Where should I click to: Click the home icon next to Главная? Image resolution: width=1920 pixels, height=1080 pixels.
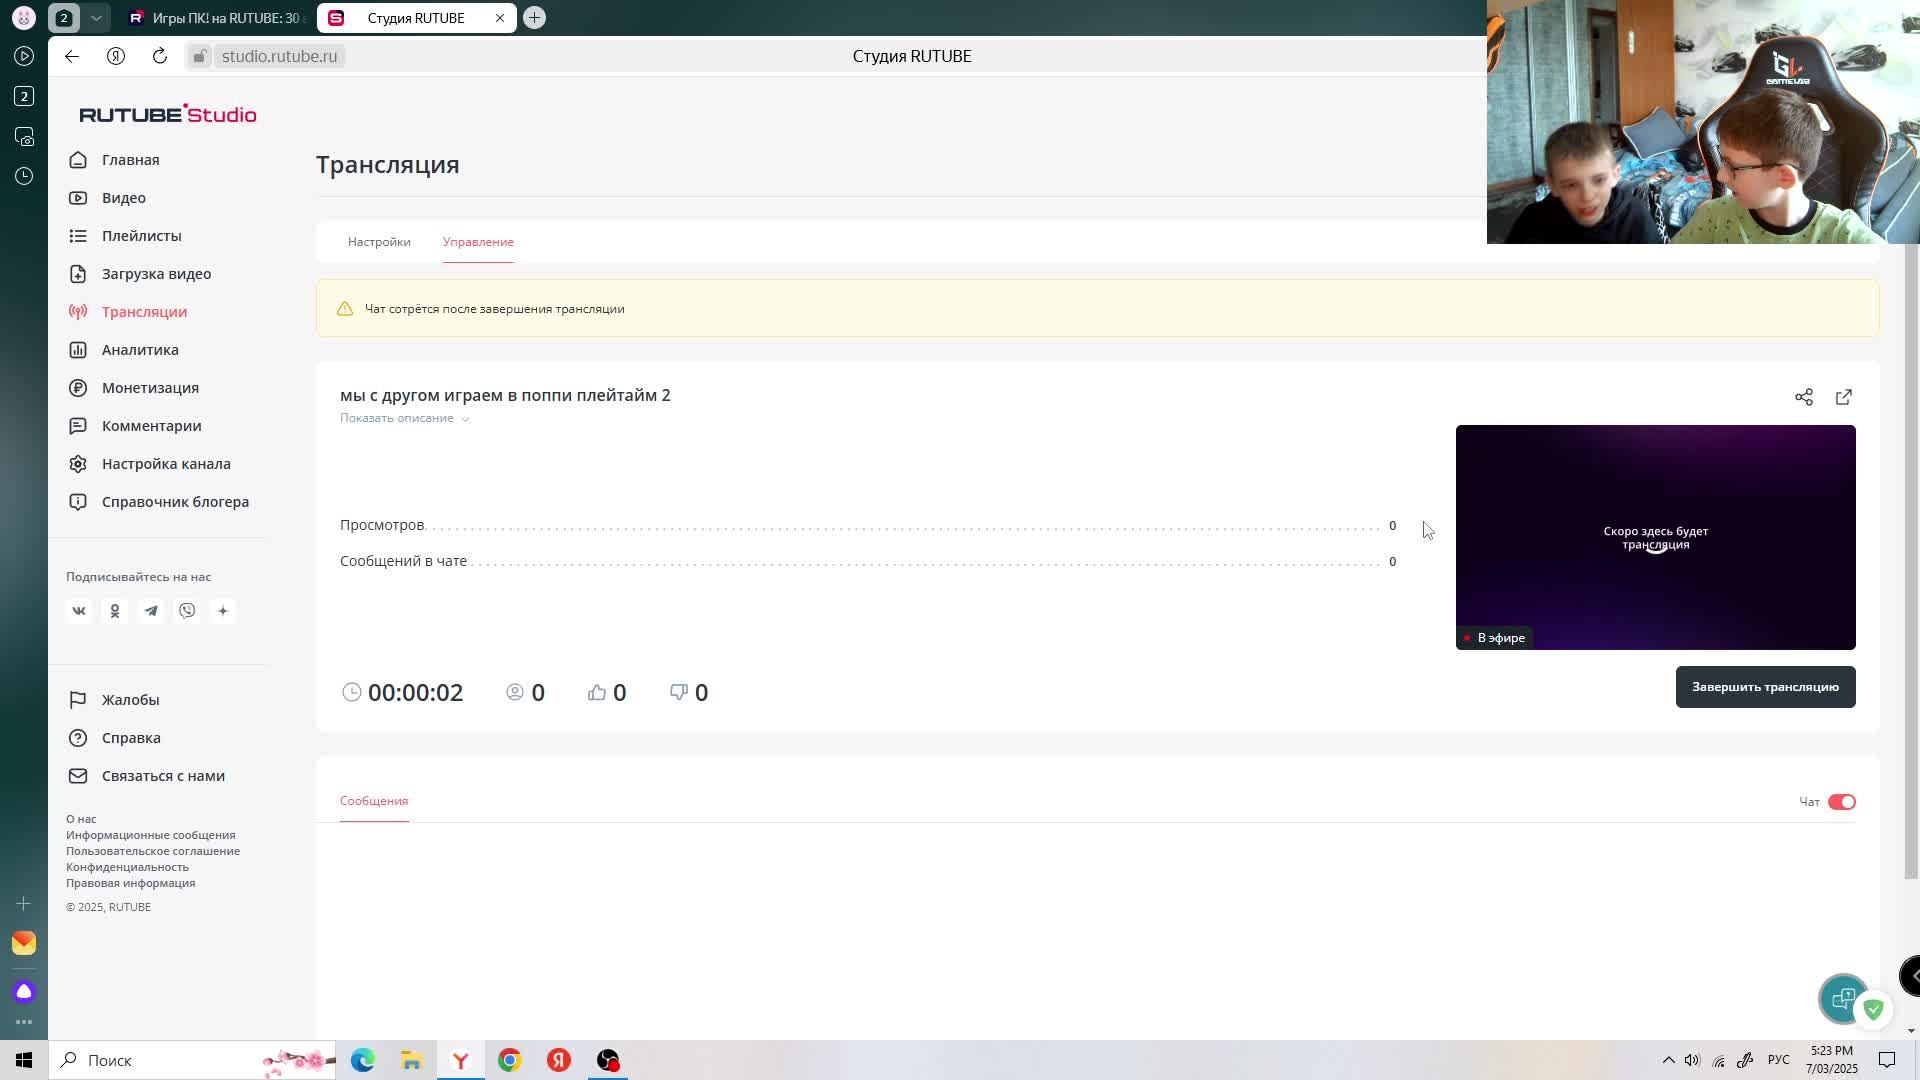pos(78,160)
